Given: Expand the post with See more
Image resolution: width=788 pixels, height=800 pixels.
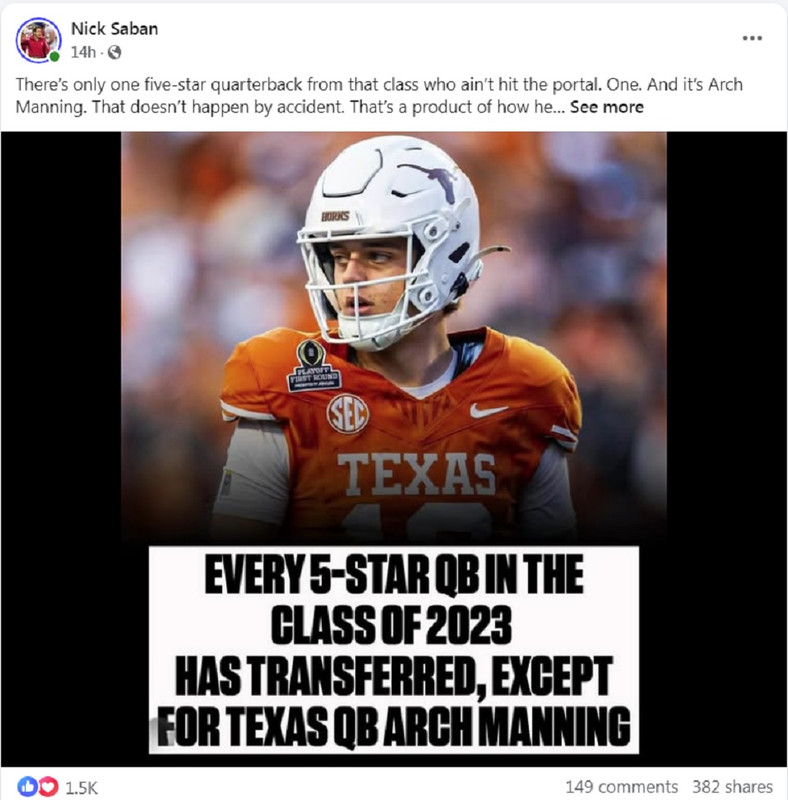Looking at the screenshot, I should (x=607, y=107).
